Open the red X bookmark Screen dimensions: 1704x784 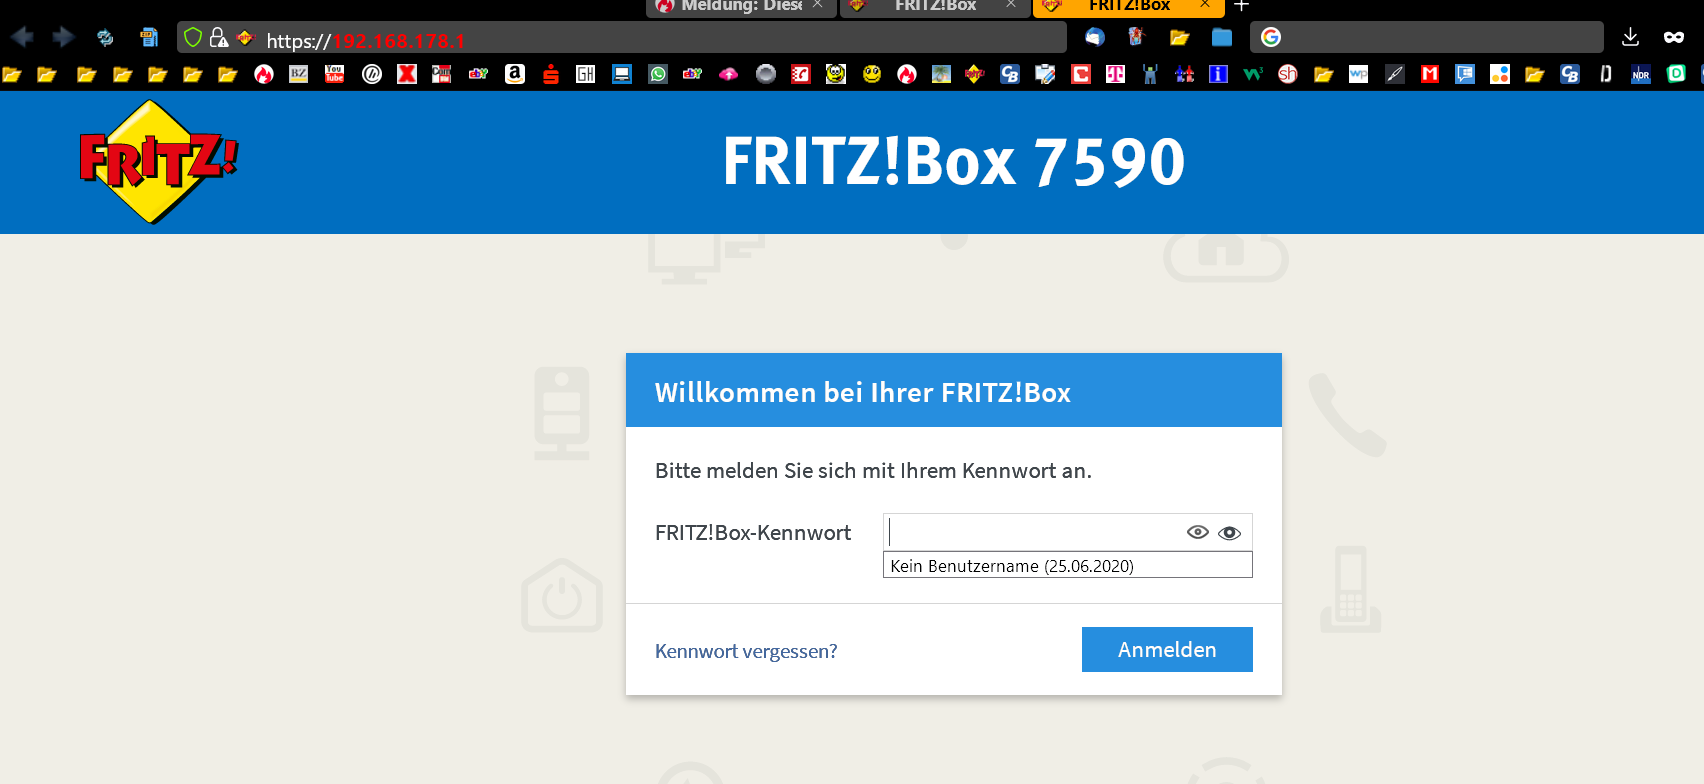tap(407, 74)
